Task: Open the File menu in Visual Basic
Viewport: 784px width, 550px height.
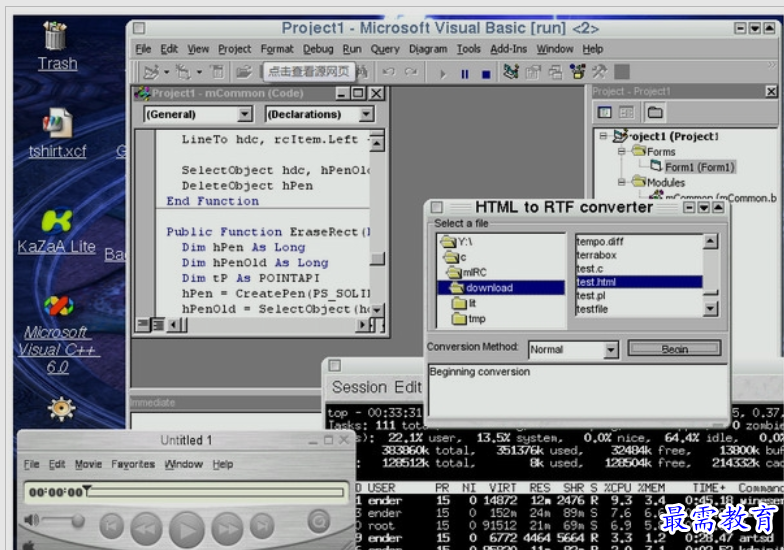Action: 143,49
